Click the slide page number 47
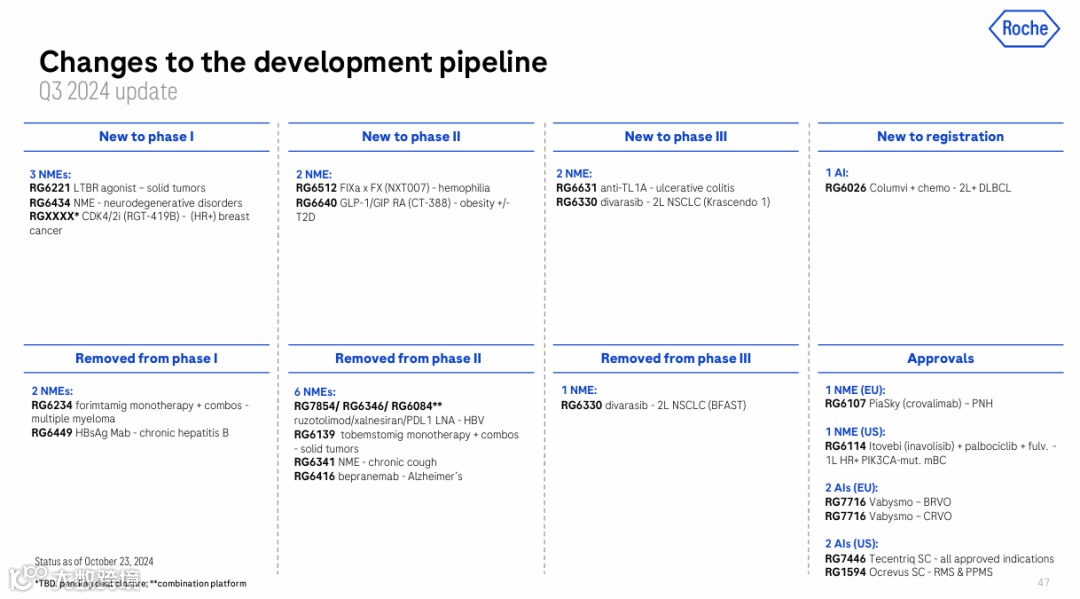Viewport: 1080px width, 599px height. click(1043, 582)
